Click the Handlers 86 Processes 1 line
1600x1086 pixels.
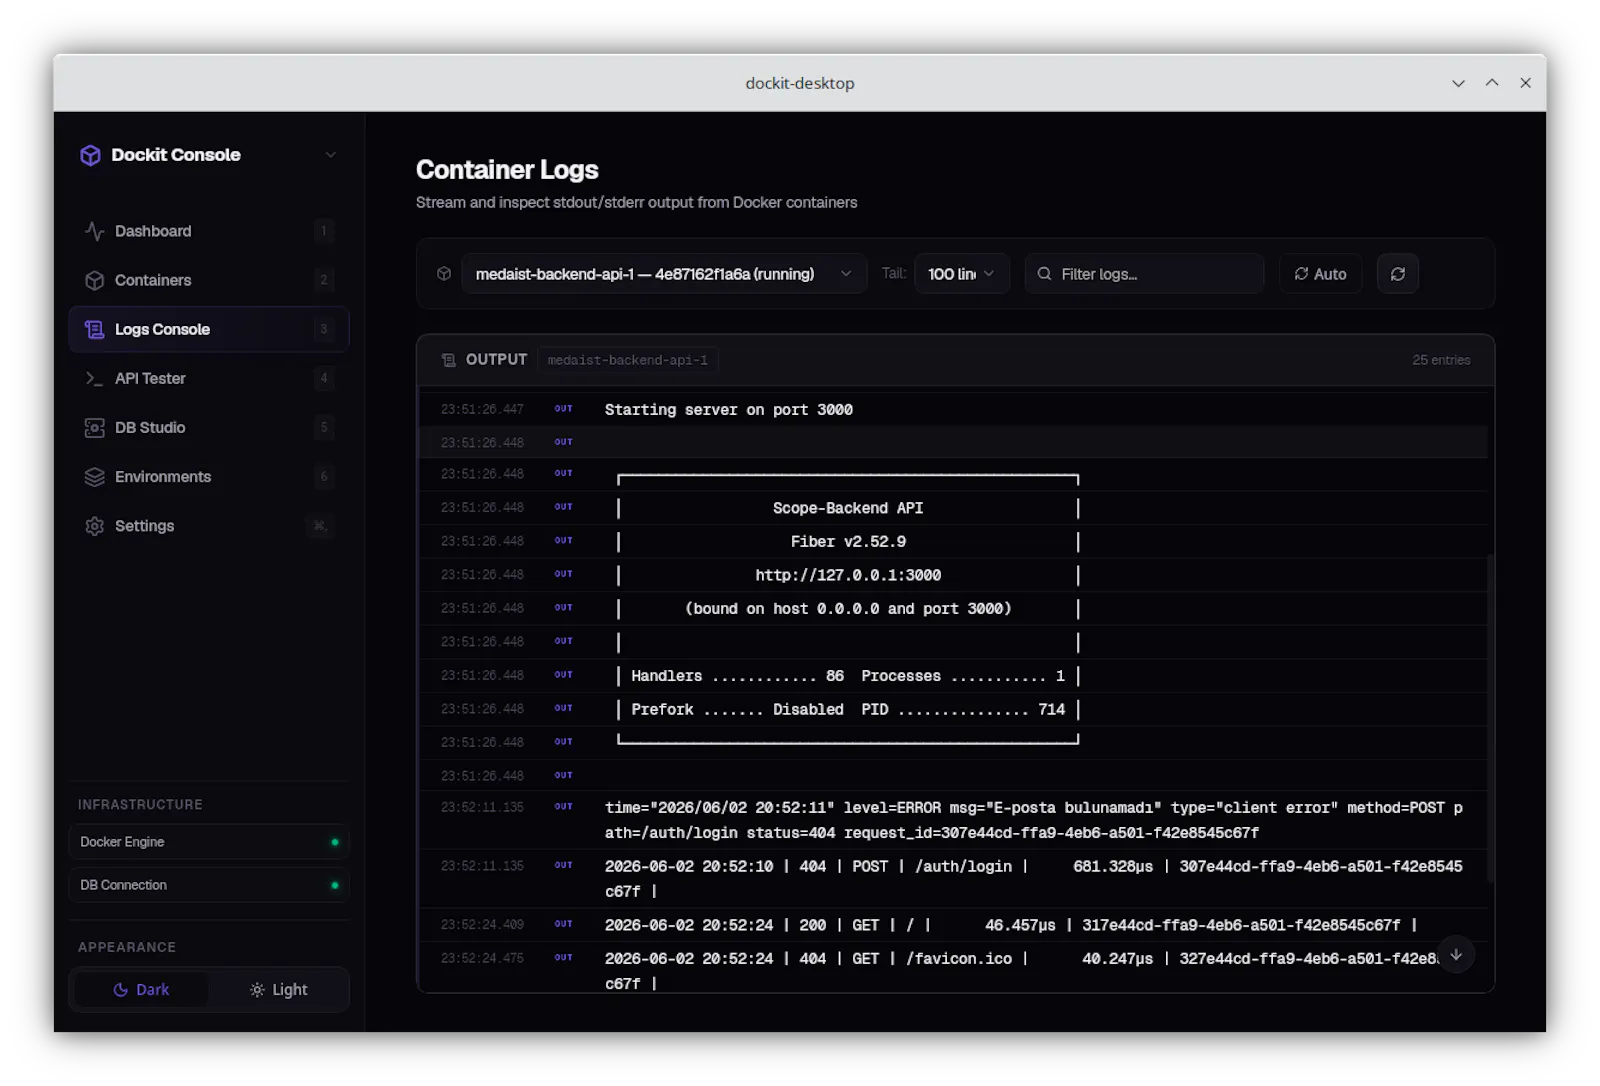848,676
